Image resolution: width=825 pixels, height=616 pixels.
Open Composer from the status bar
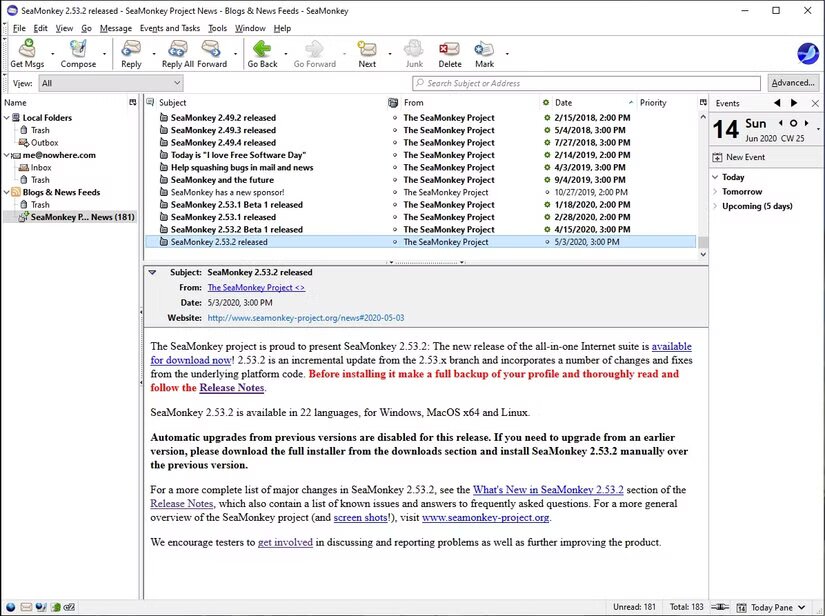pyautogui.click(x=41, y=607)
